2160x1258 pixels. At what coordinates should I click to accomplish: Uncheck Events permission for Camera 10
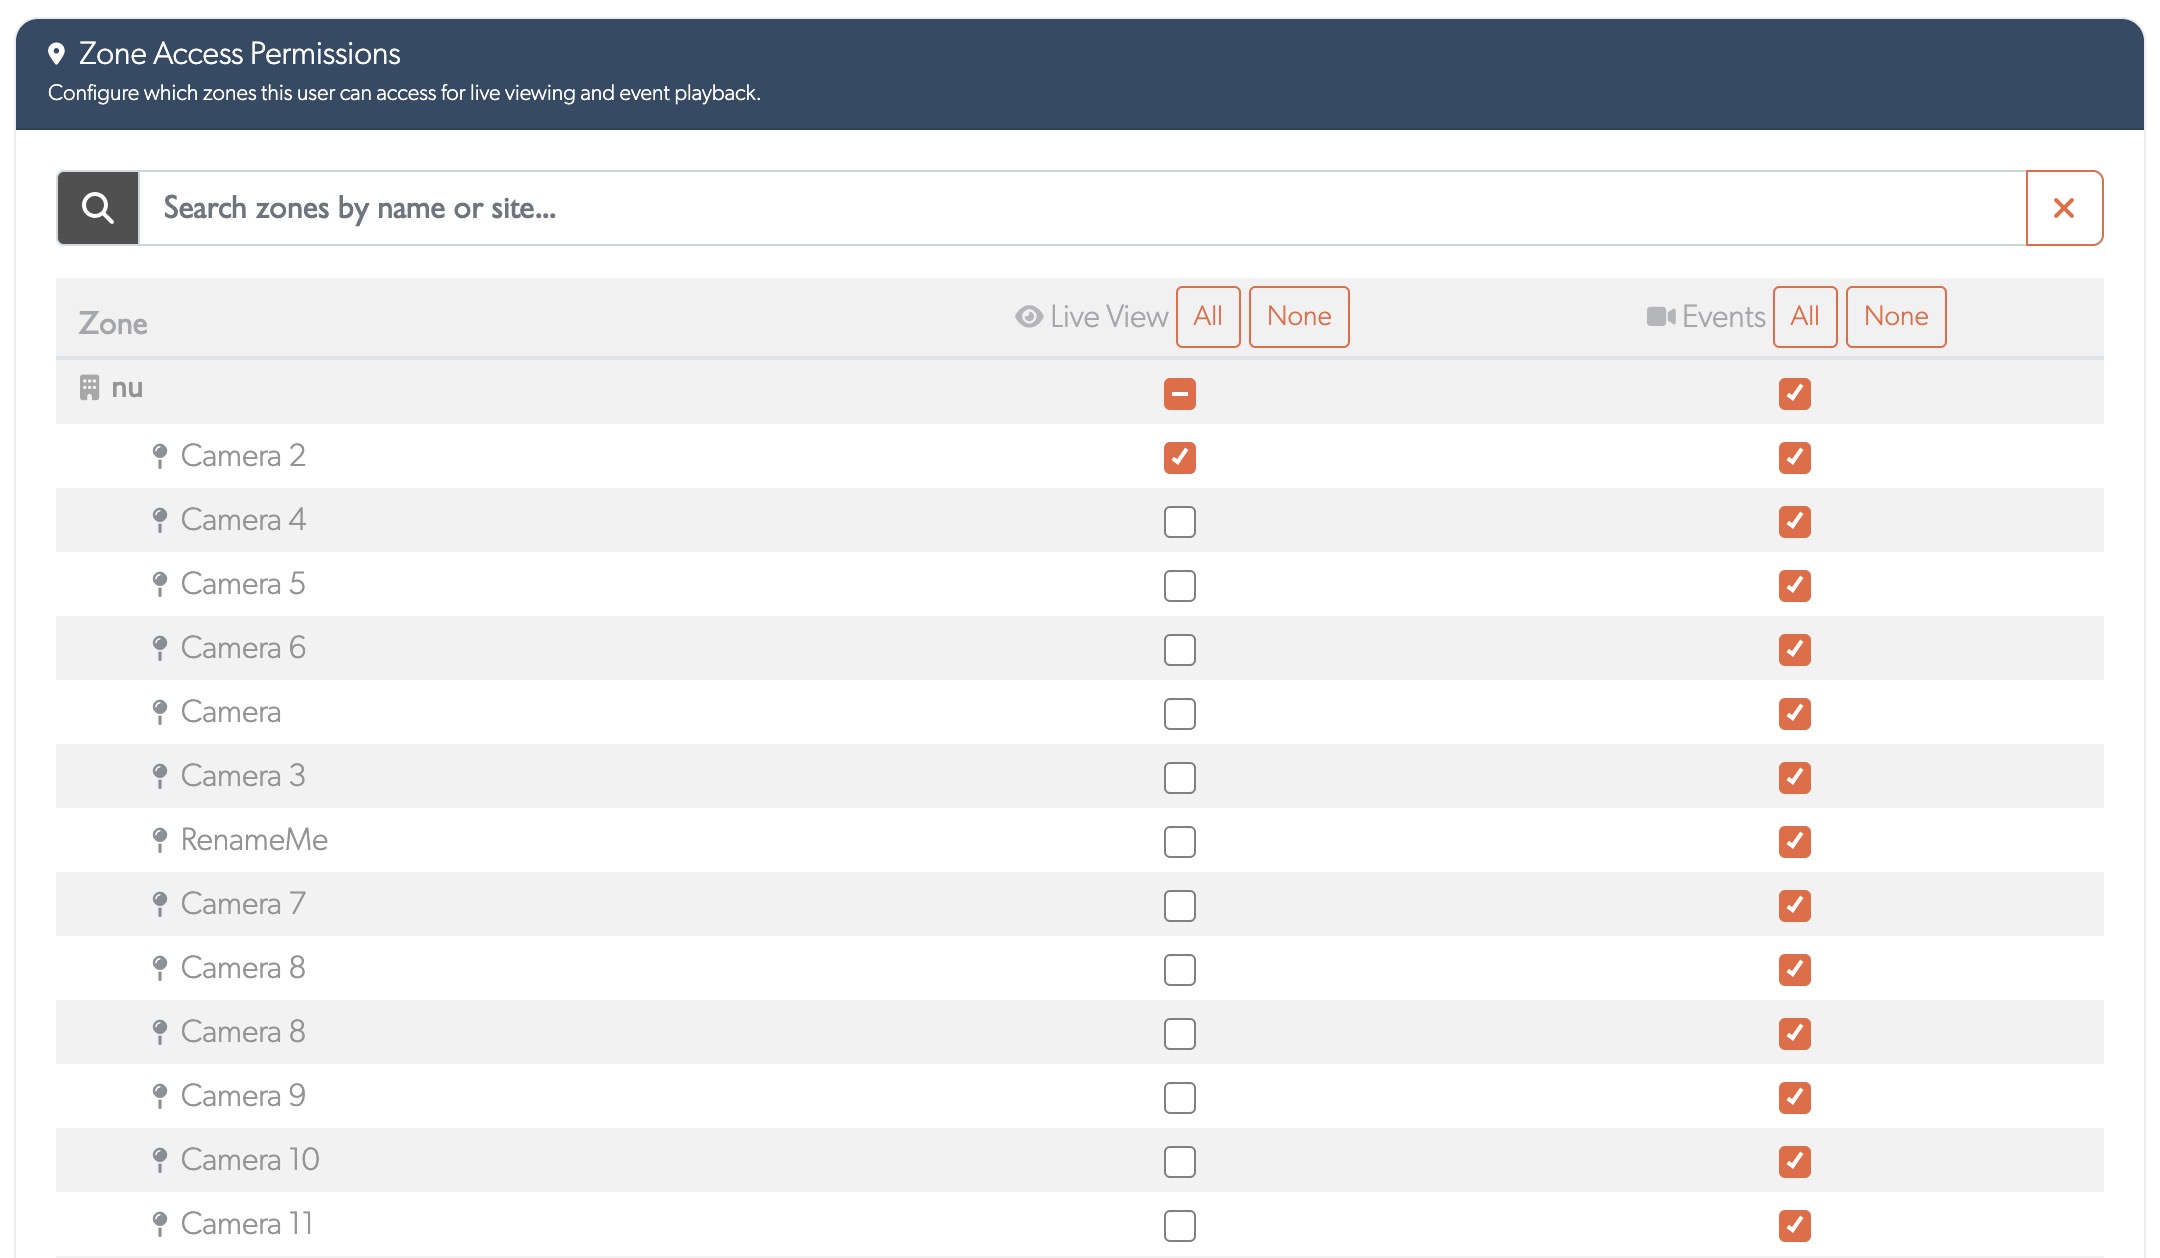pos(1794,1161)
